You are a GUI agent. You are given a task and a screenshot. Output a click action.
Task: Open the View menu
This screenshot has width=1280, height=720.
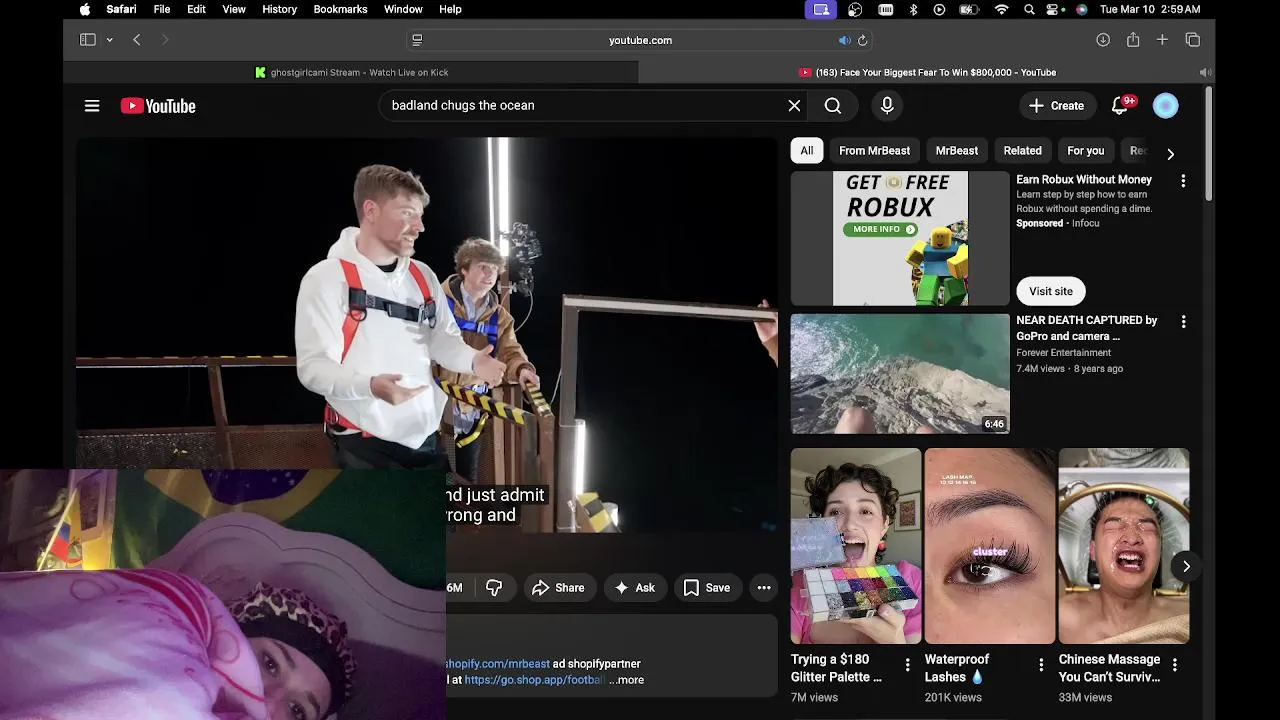234,9
